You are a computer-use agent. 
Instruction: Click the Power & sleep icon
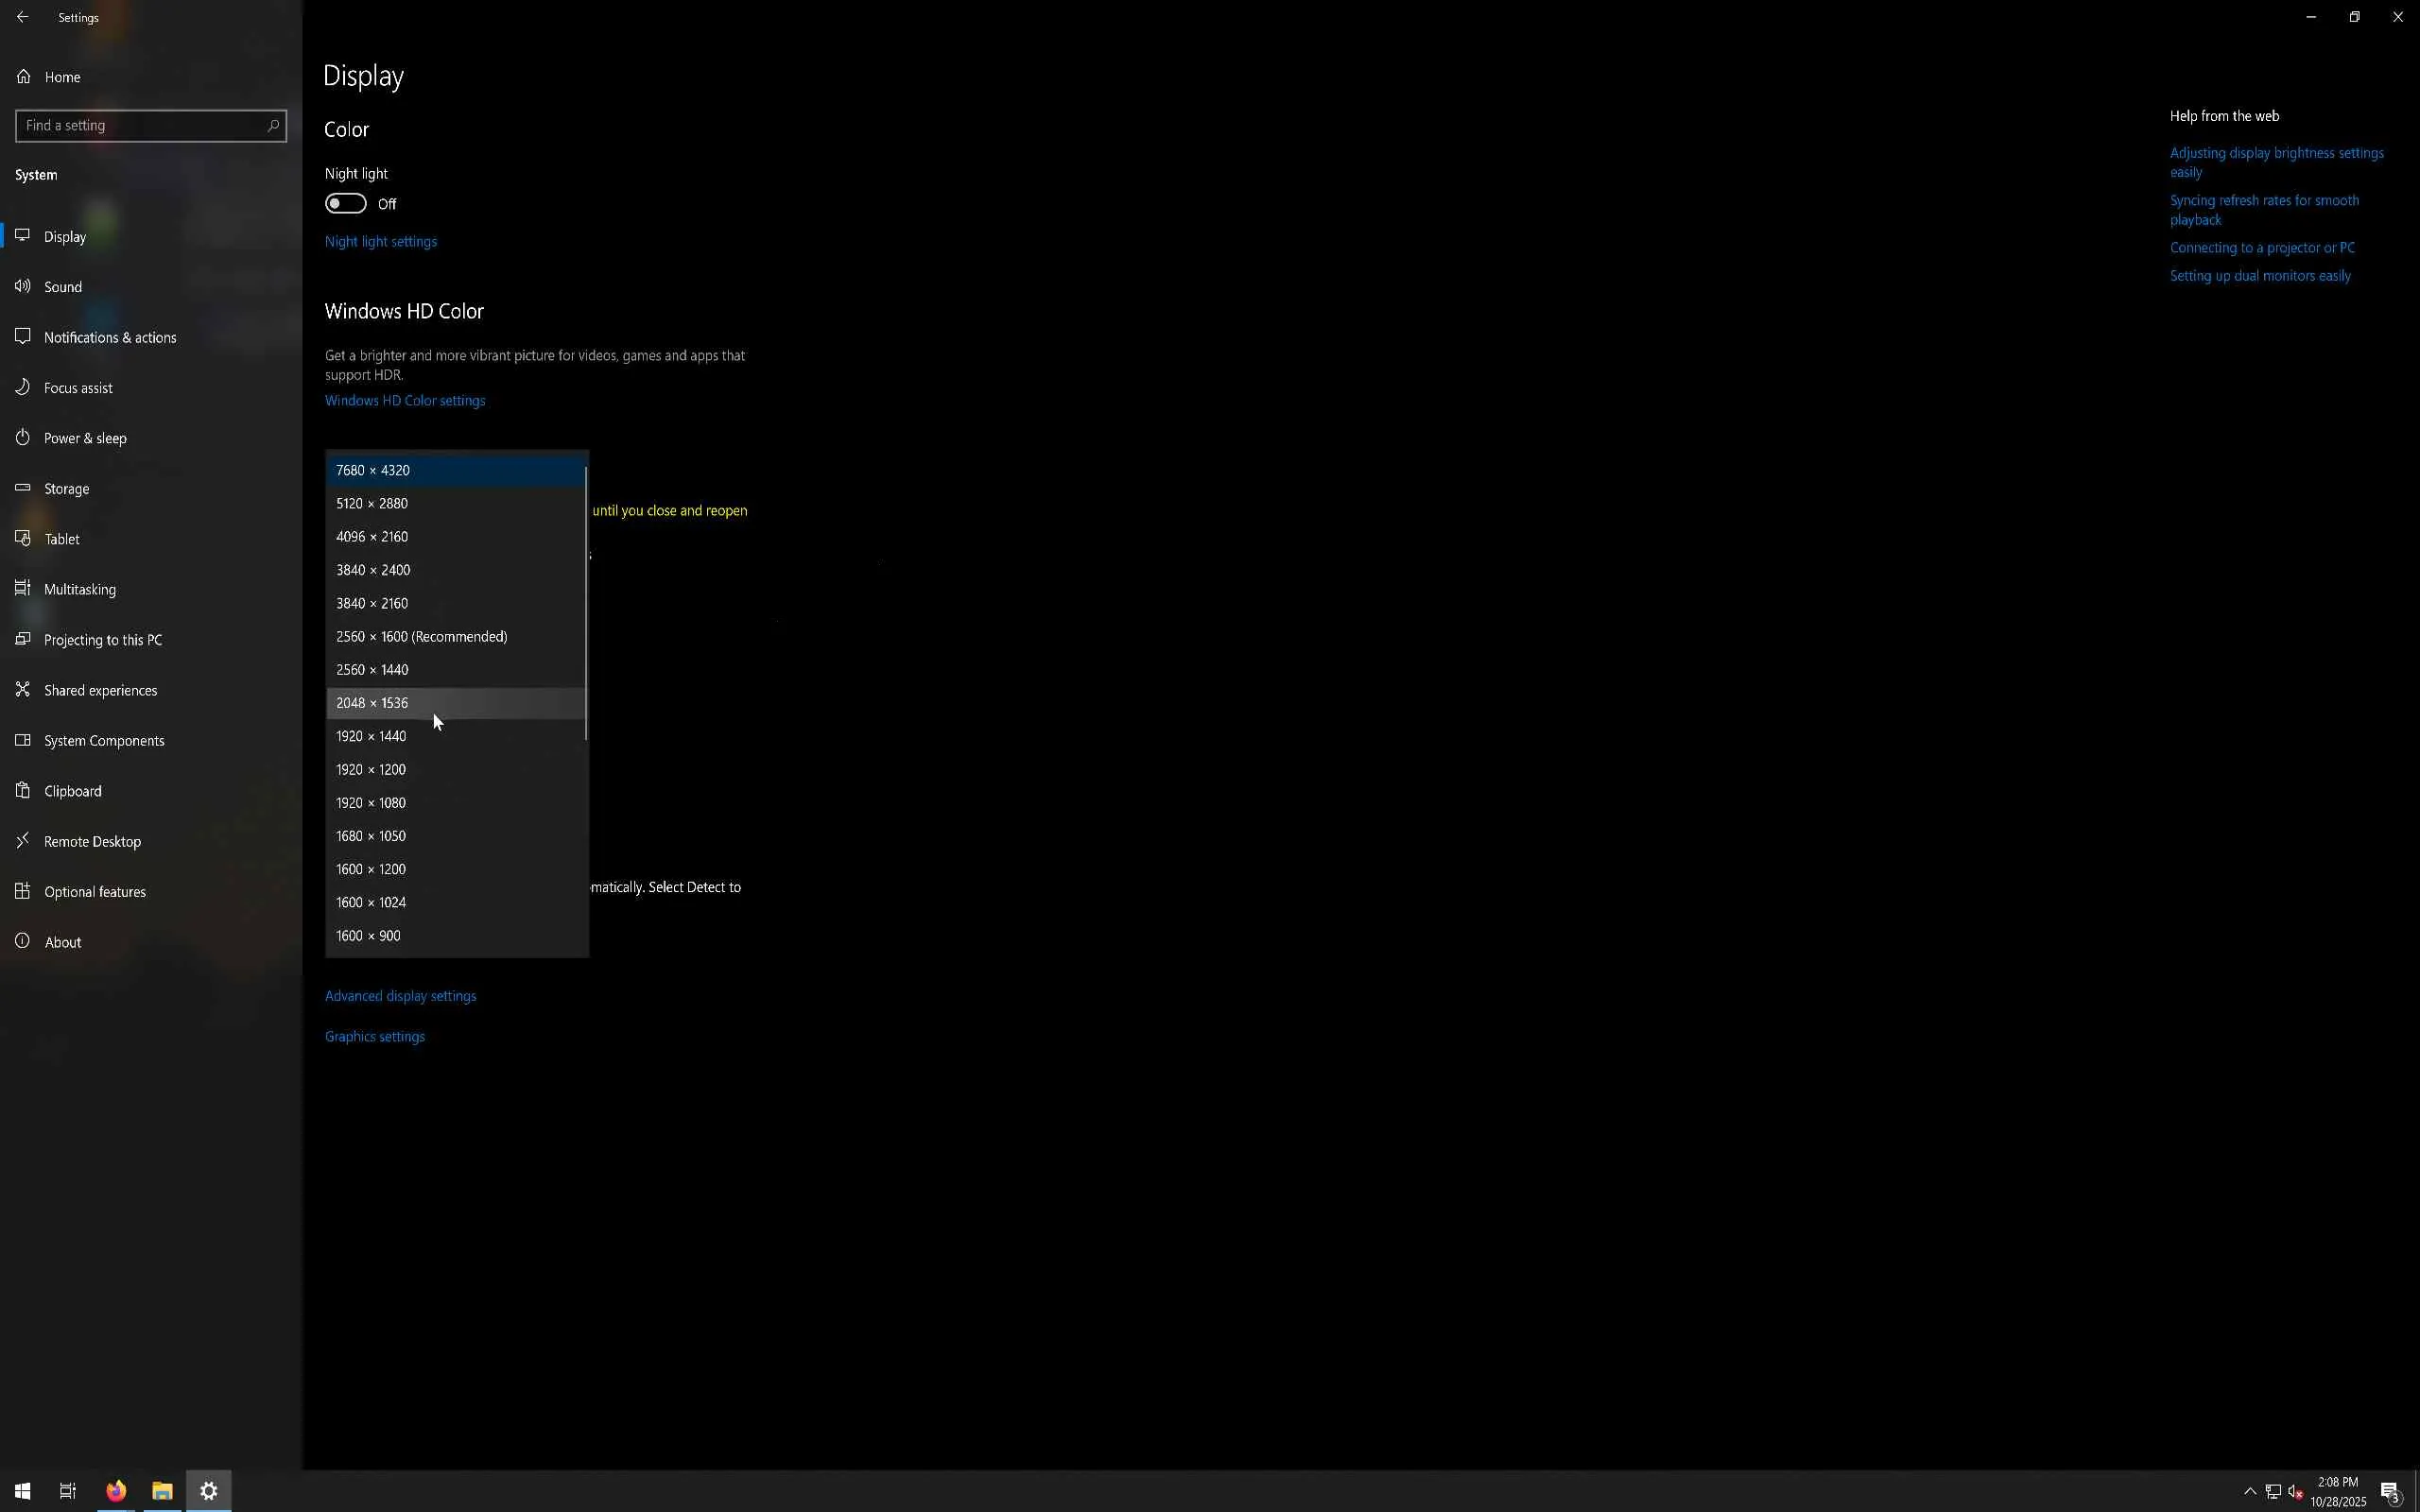click(23, 438)
